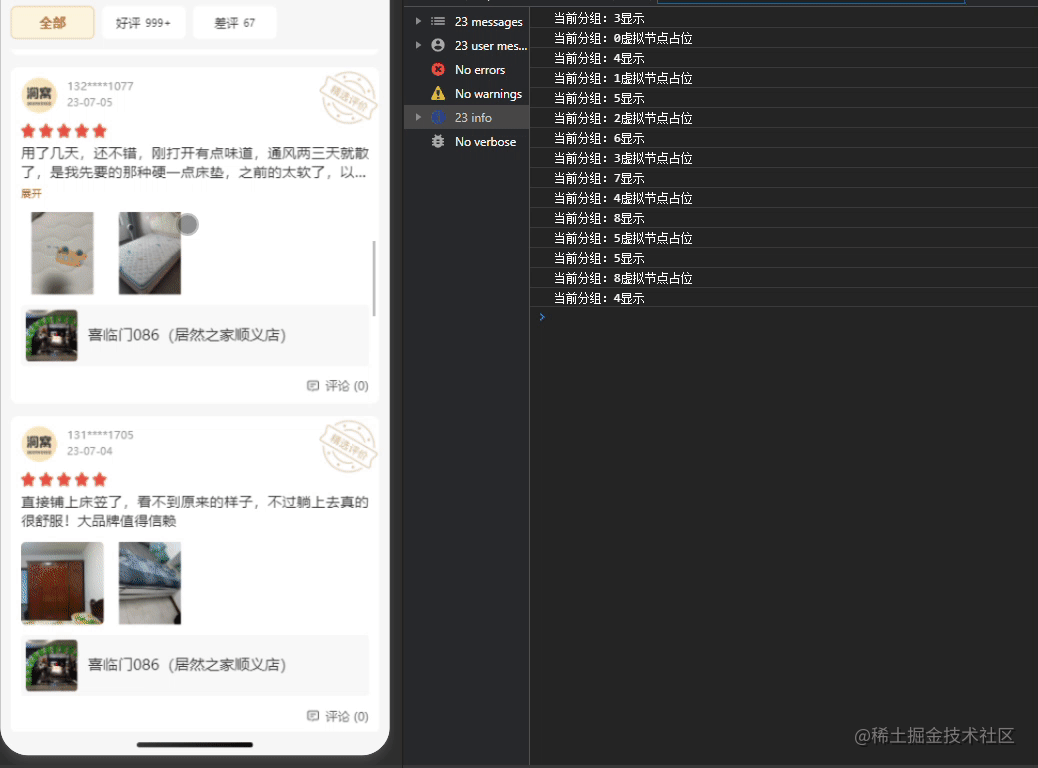Click the comment bubble icon on first review
Image resolution: width=1038 pixels, height=768 pixels.
[x=313, y=385]
